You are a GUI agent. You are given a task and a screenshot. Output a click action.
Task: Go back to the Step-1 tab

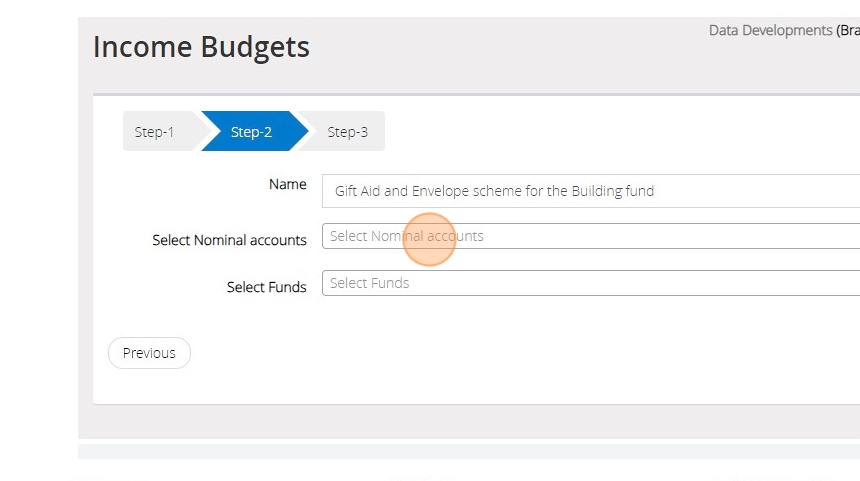point(155,132)
